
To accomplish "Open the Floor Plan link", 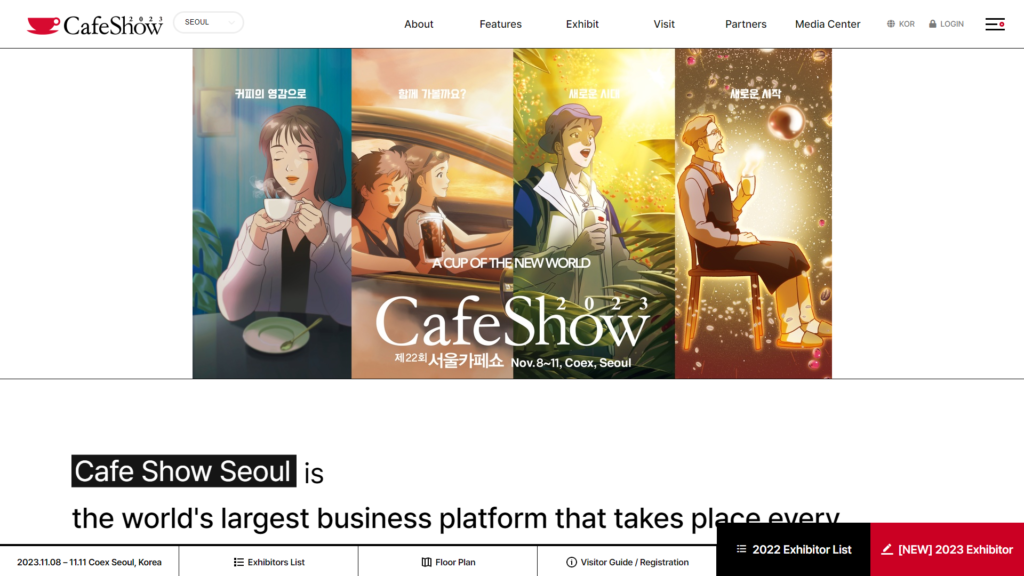I will coord(448,562).
